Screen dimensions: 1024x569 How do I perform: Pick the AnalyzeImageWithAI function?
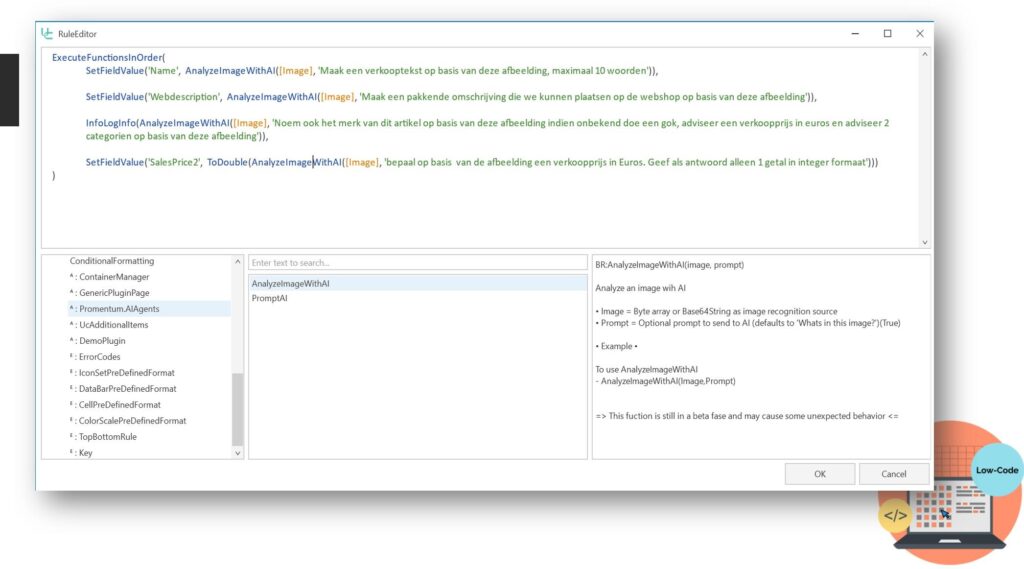(291, 284)
